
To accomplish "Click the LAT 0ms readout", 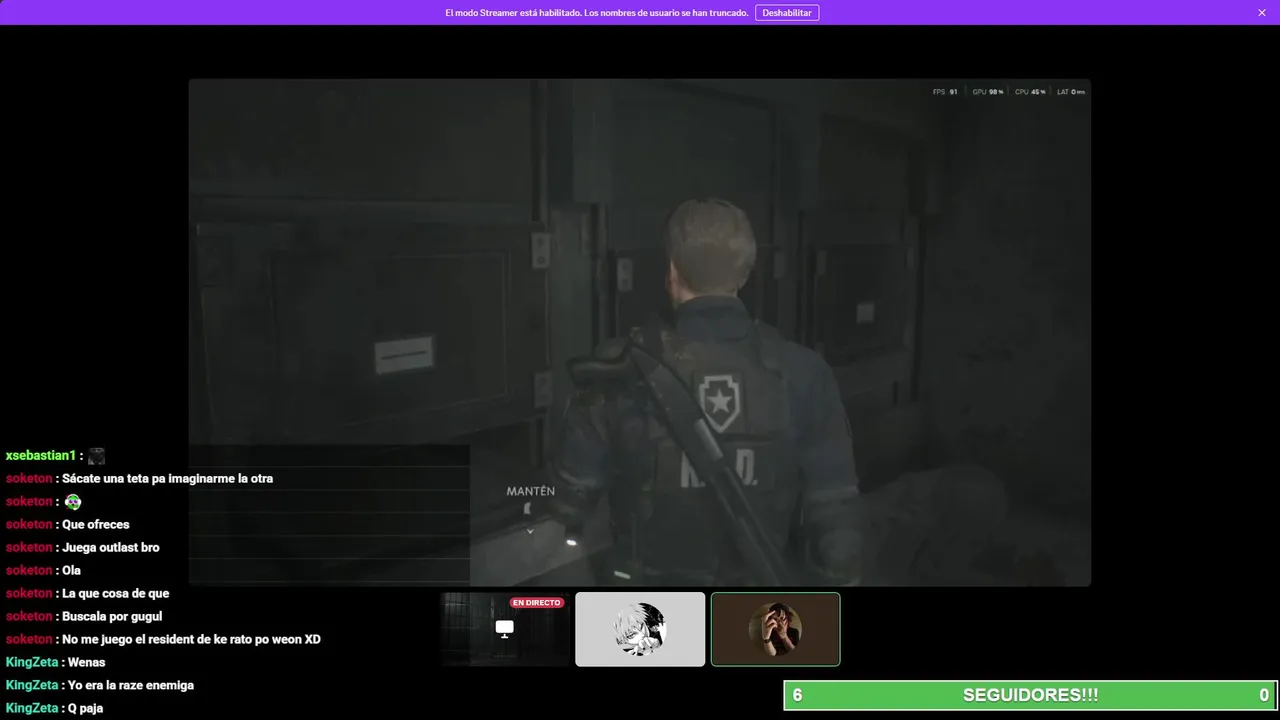I will coord(1071,92).
